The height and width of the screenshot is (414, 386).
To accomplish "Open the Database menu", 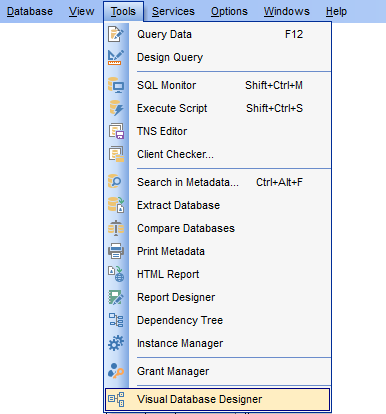I will tap(30, 11).
